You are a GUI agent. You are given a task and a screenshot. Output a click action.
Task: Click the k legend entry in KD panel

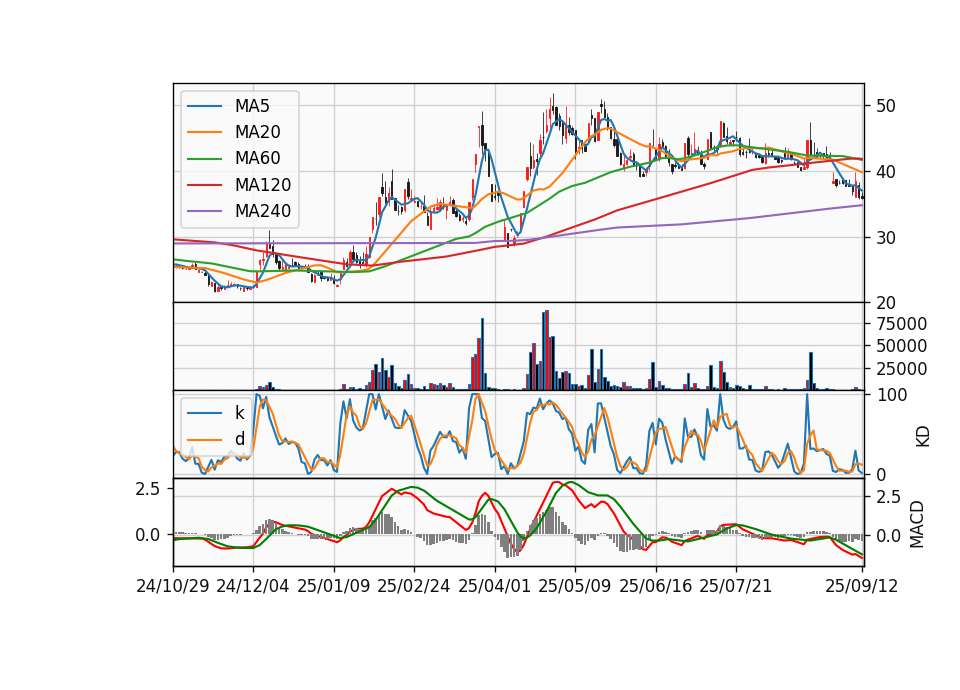click(239, 413)
